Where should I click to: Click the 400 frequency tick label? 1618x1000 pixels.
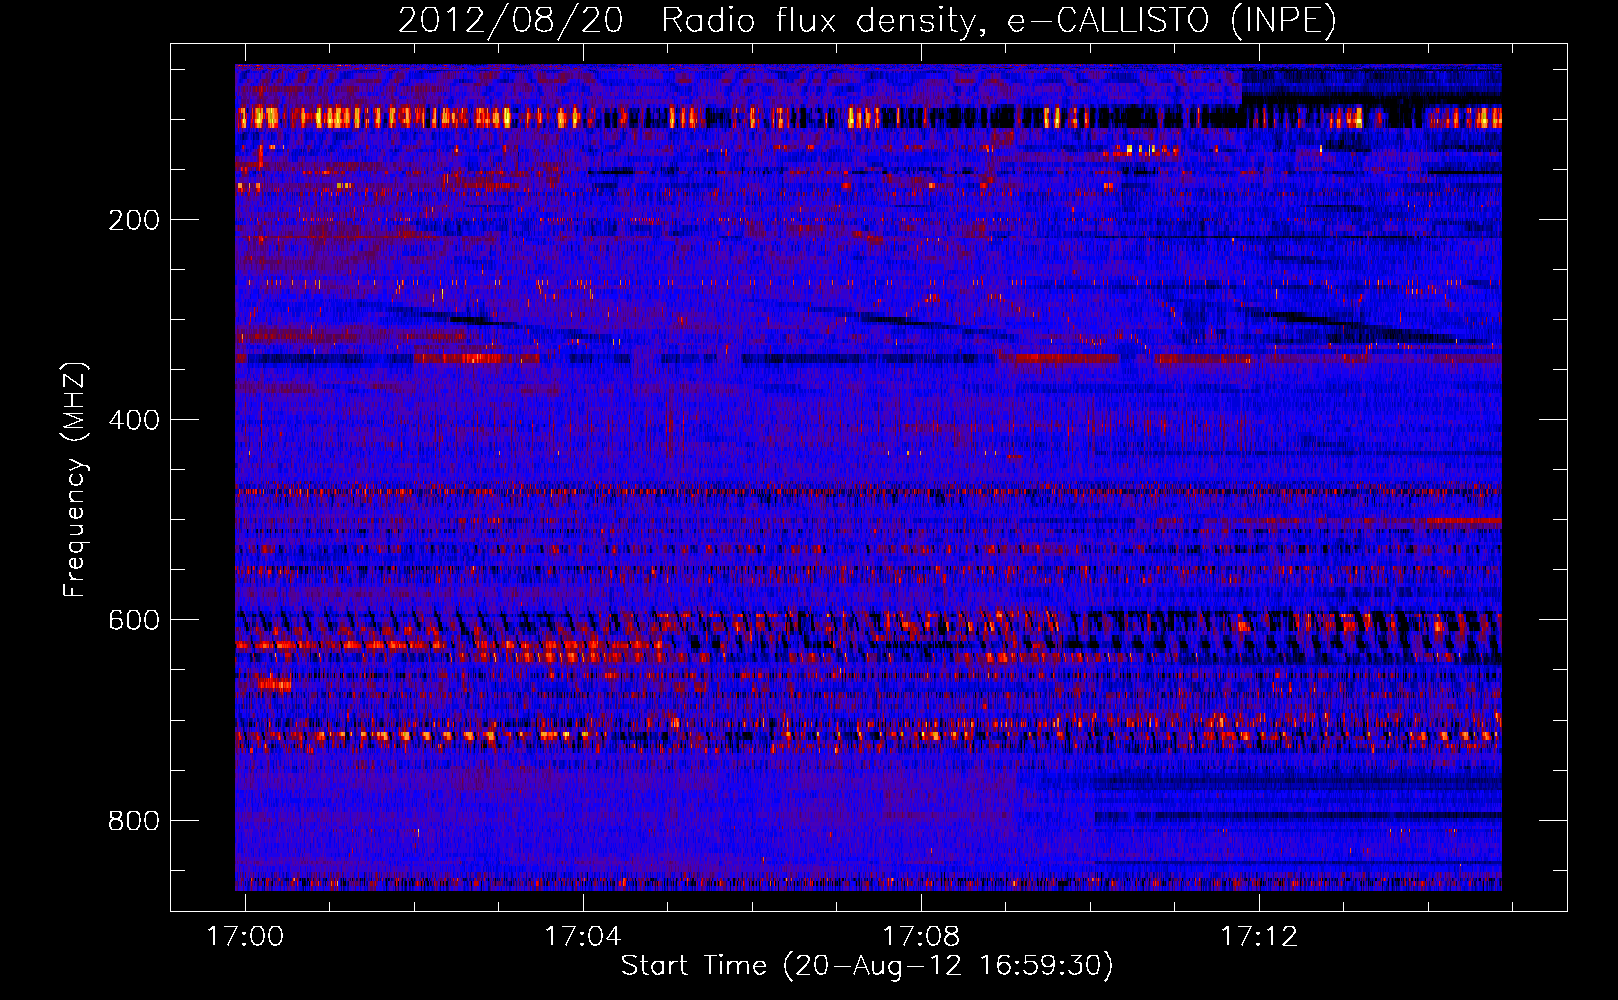[134, 420]
